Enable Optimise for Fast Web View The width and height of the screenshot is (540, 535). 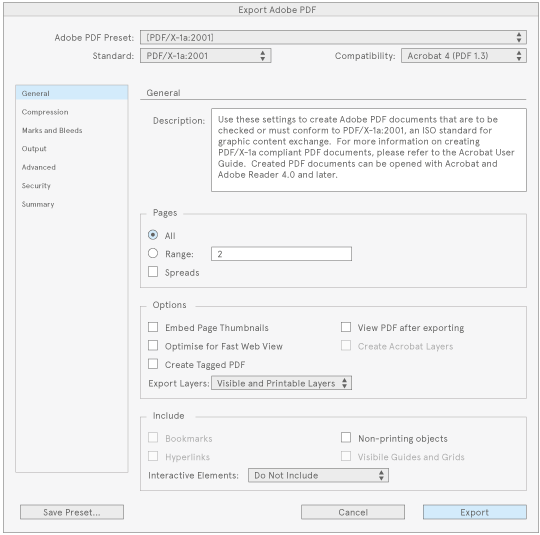pos(153,346)
